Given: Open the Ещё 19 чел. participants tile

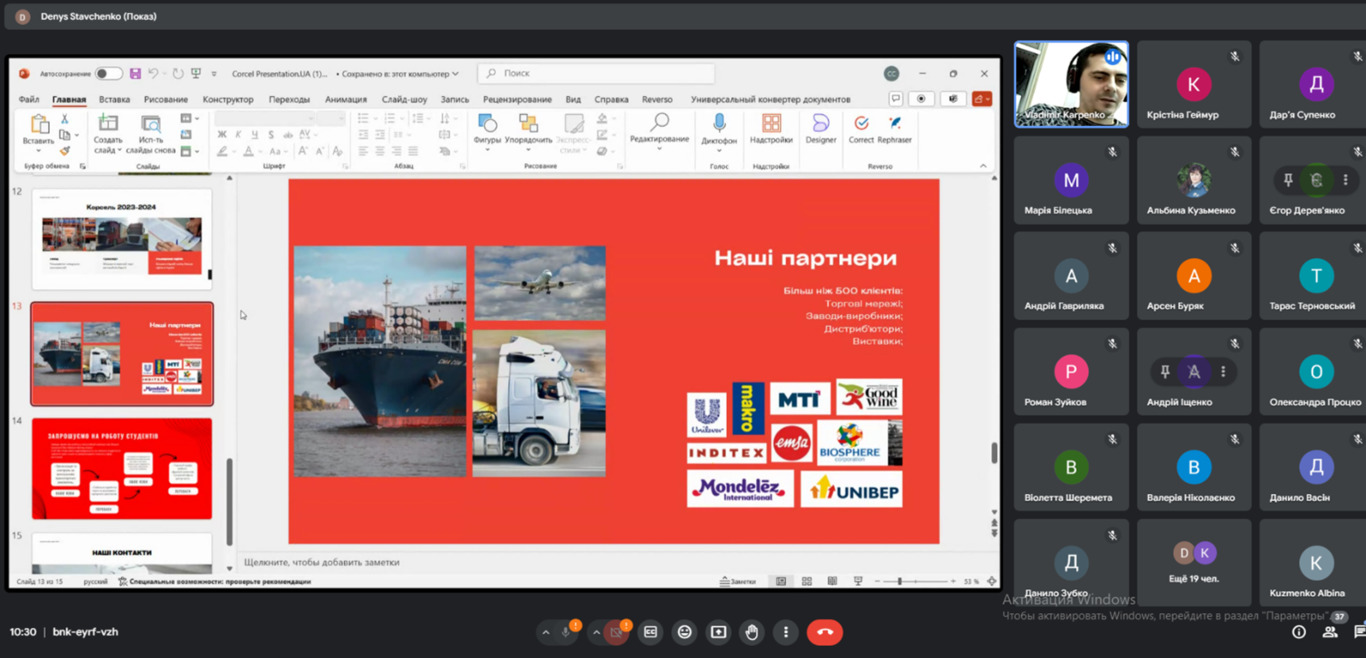Looking at the screenshot, I should click(1194, 561).
